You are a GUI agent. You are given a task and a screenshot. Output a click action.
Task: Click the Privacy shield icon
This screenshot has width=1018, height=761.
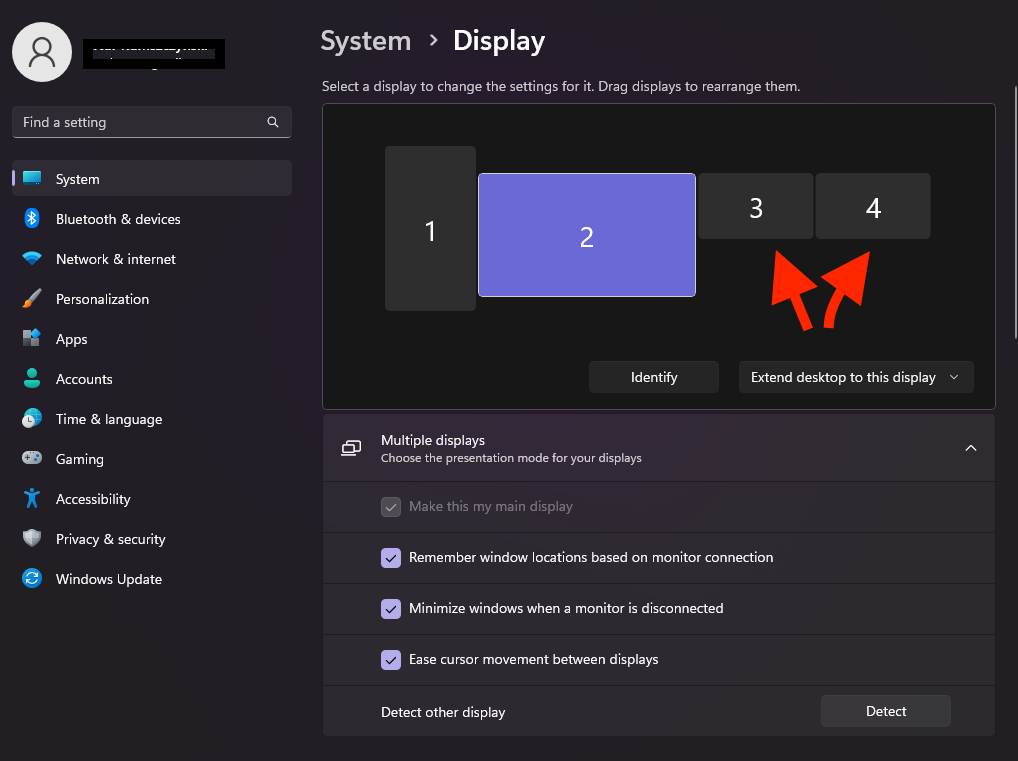point(32,538)
